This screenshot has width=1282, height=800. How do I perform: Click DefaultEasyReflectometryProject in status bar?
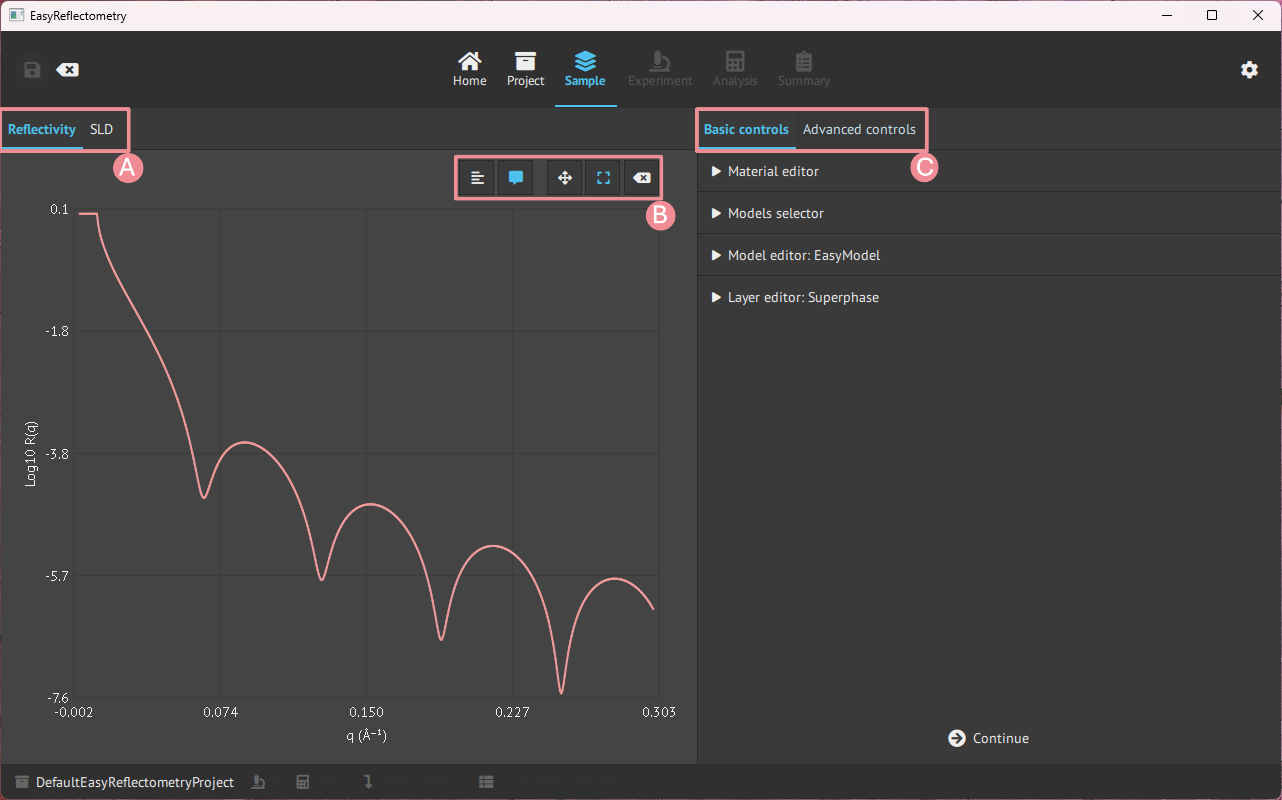pyautogui.click(x=134, y=783)
